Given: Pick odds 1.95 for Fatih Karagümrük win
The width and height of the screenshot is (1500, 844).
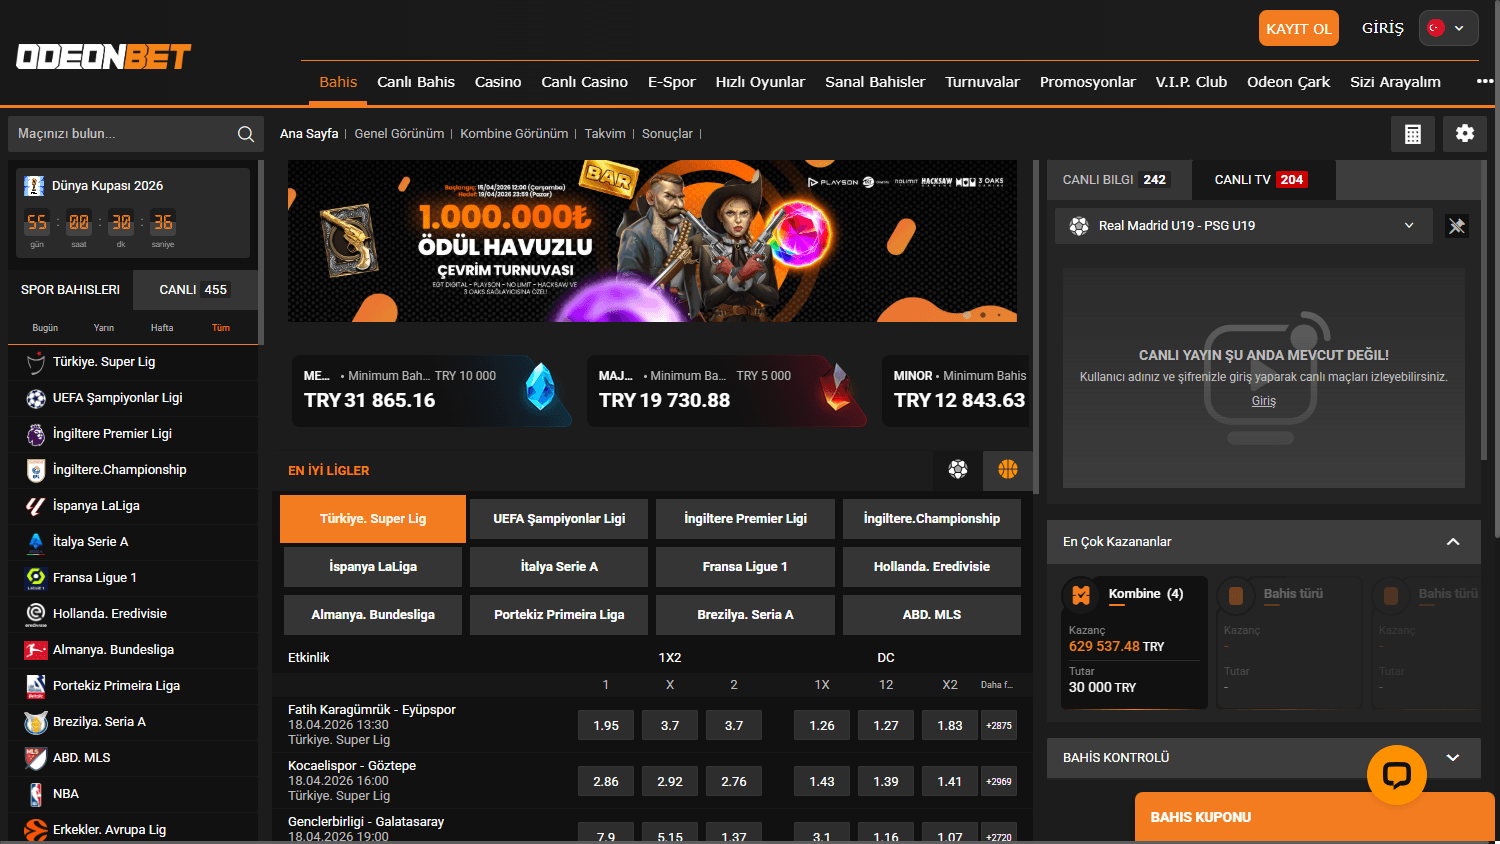Looking at the screenshot, I should click(606, 726).
